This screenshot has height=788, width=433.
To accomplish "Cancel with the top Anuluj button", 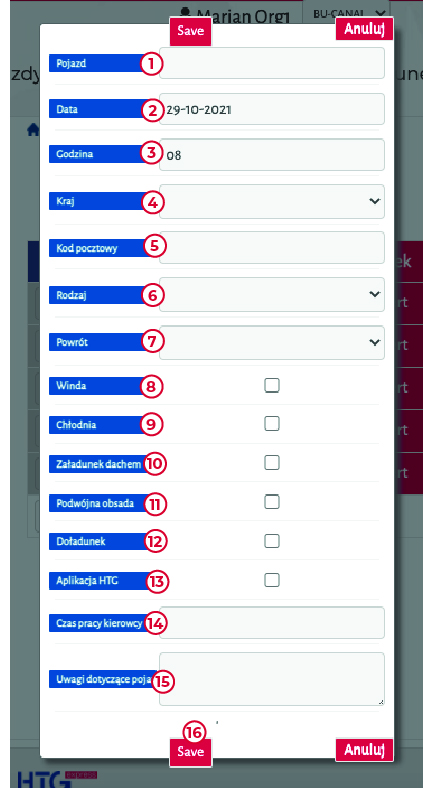I will (364, 29).
